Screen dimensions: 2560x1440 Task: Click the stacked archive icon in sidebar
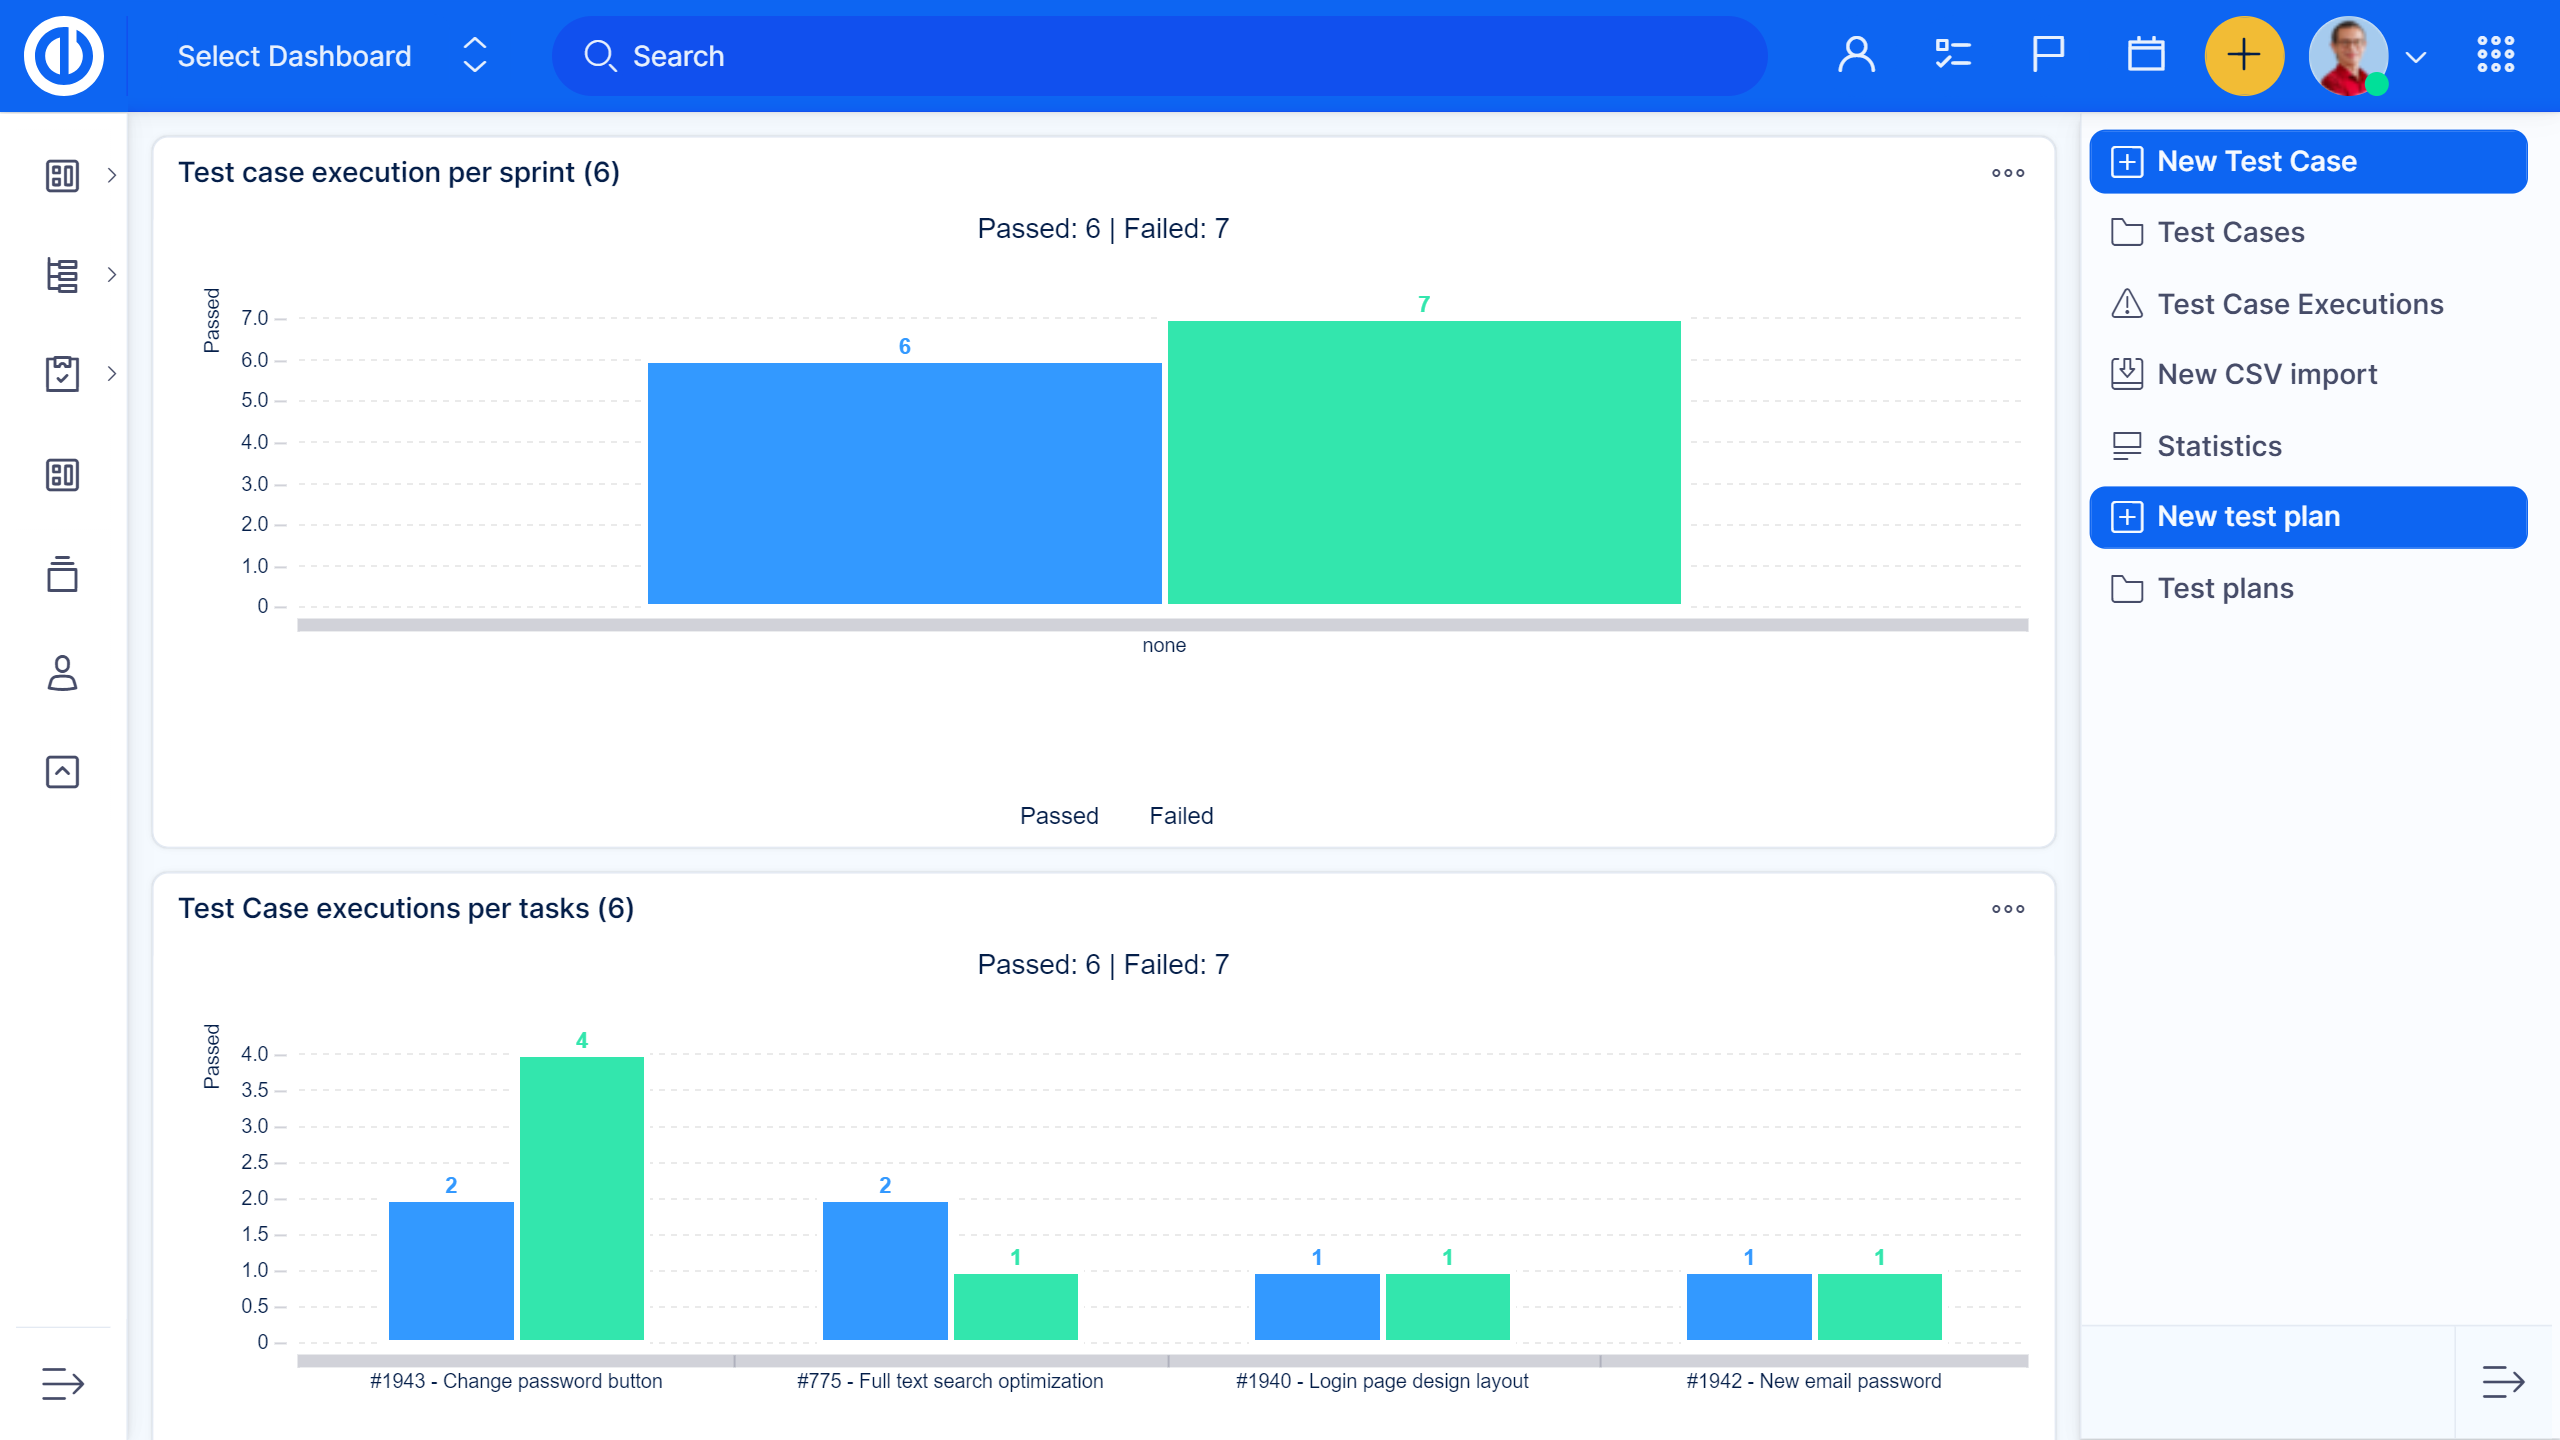pyautogui.click(x=62, y=574)
